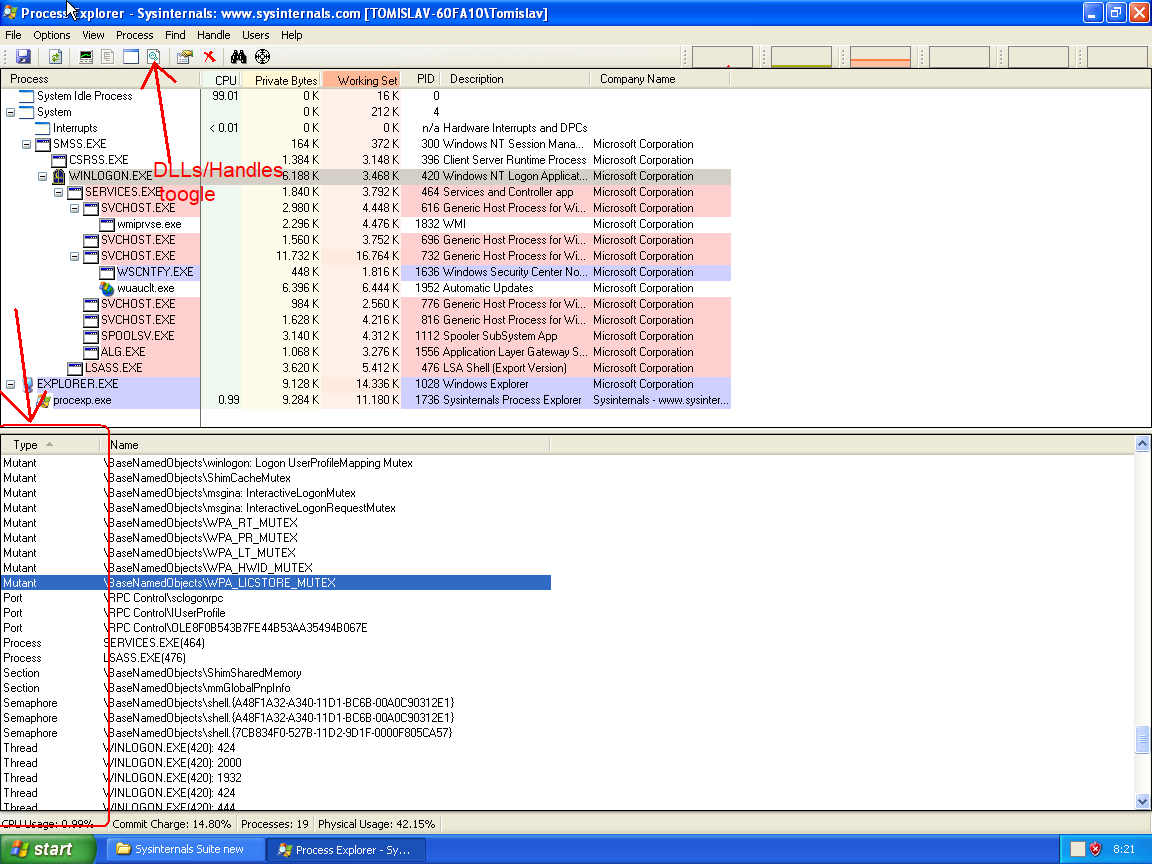1152x864 pixels.
Task: Select the ALG.EXE process row
Action: (x=365, y=352)
